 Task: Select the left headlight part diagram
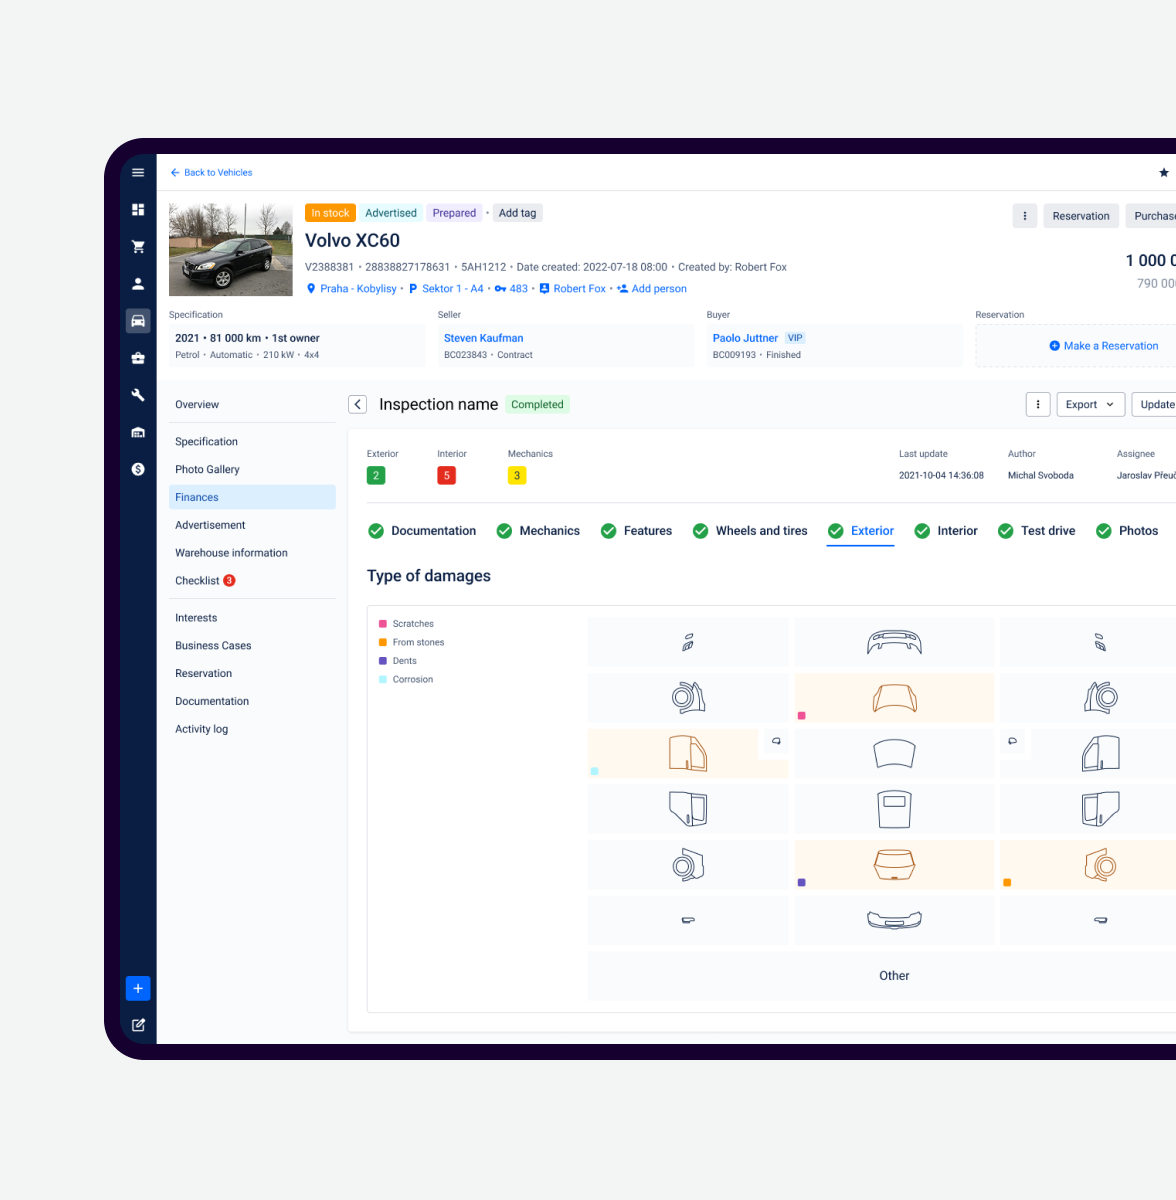pyautogui.click(x=688, y=642)
